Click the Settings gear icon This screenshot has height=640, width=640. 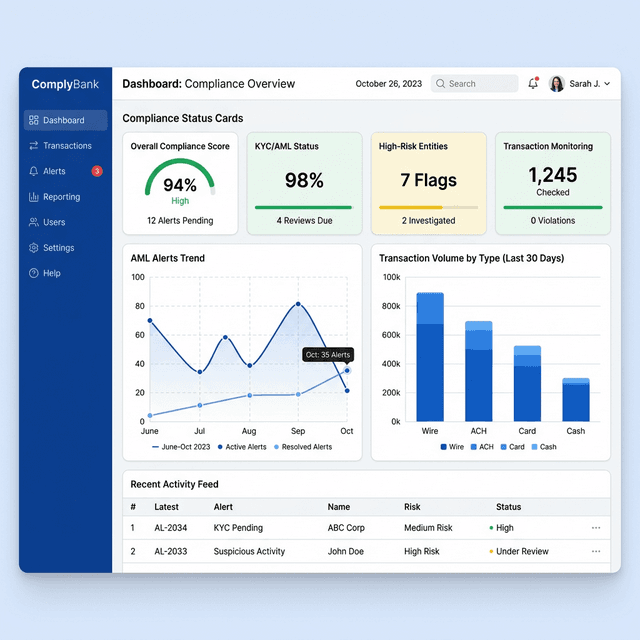pyautogui.click(x=33, y=248)
